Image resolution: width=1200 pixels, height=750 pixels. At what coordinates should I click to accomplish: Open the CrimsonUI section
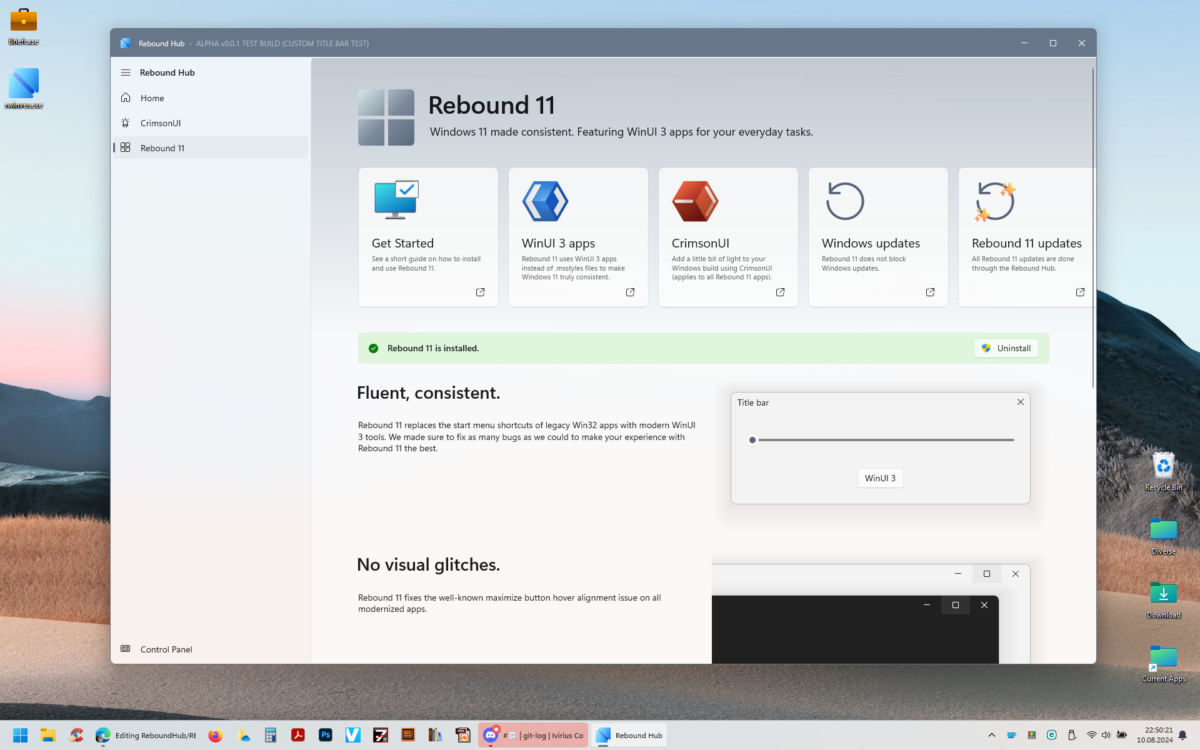point(164,122)
